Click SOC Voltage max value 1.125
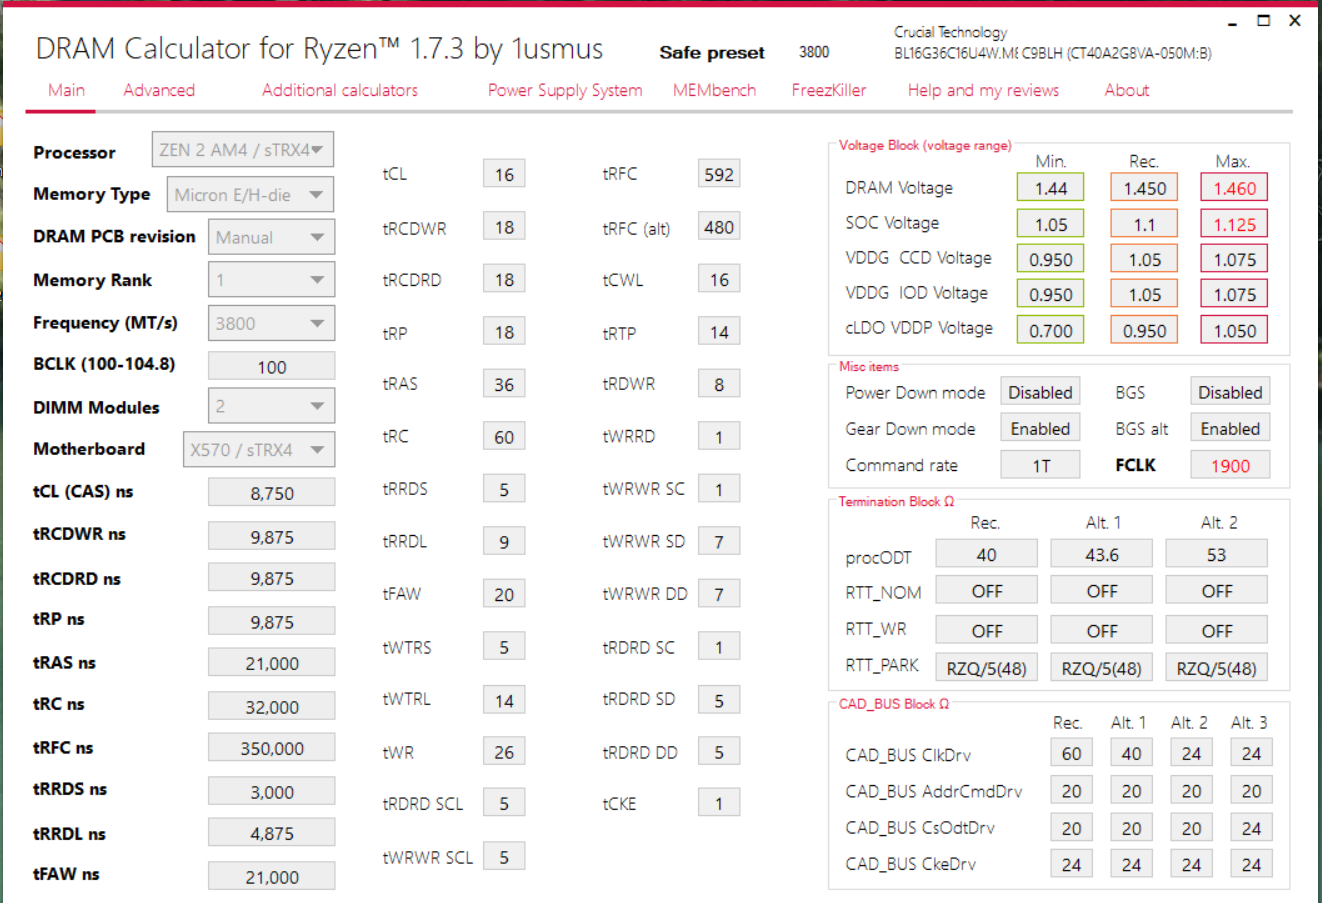Screen dimensions: 1322x903 (x=1234, y=224)
